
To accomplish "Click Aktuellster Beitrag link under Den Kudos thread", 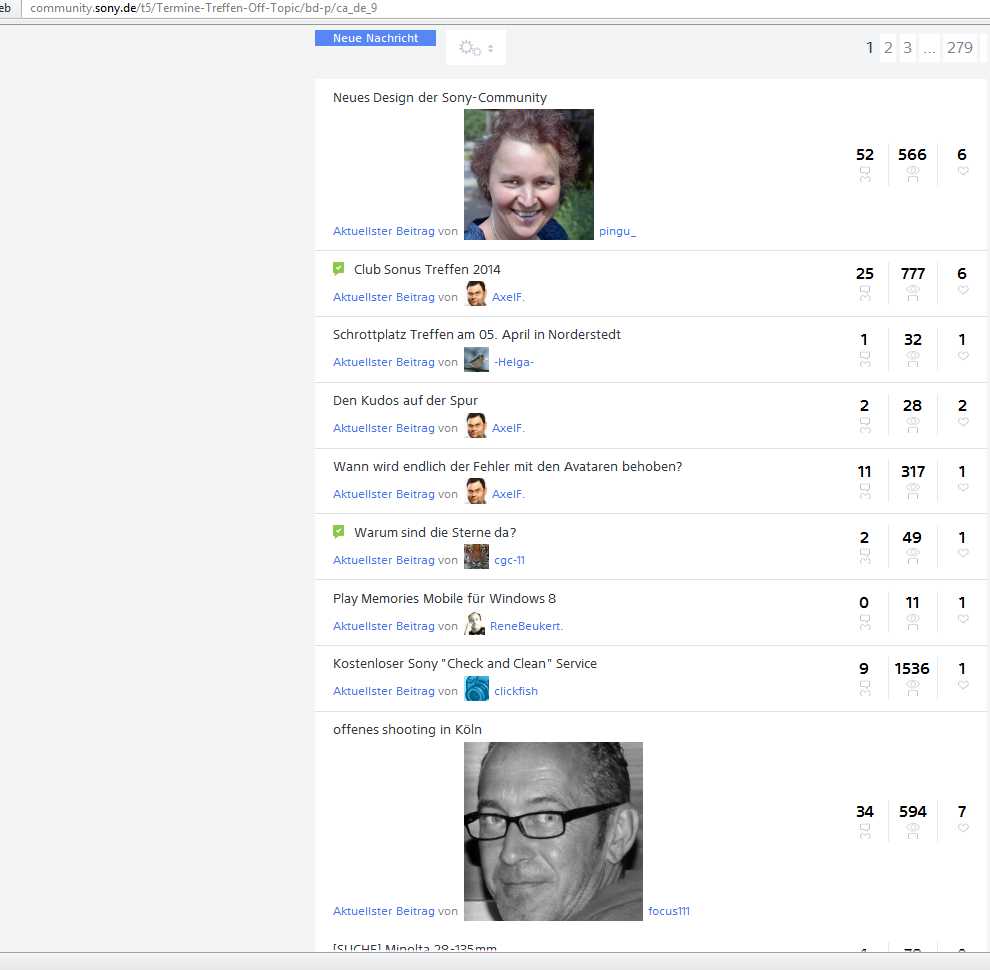I will click(383, 428).
